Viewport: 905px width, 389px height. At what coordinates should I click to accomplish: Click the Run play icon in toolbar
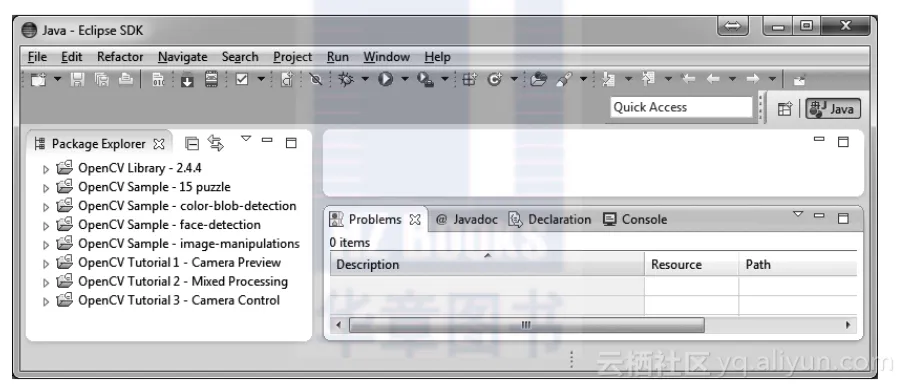[385, 80]
